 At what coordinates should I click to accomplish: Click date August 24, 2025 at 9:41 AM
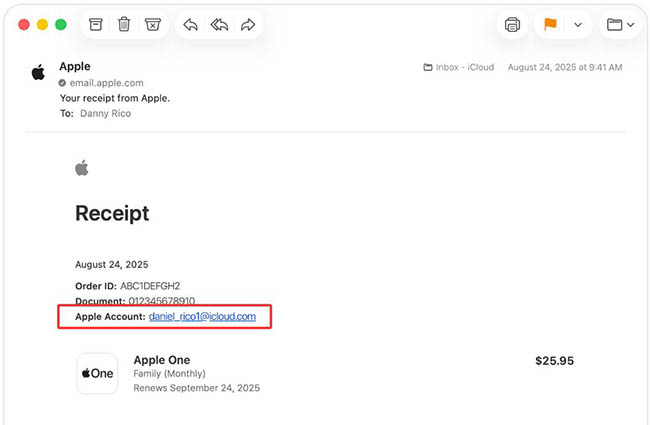[565, 67]
